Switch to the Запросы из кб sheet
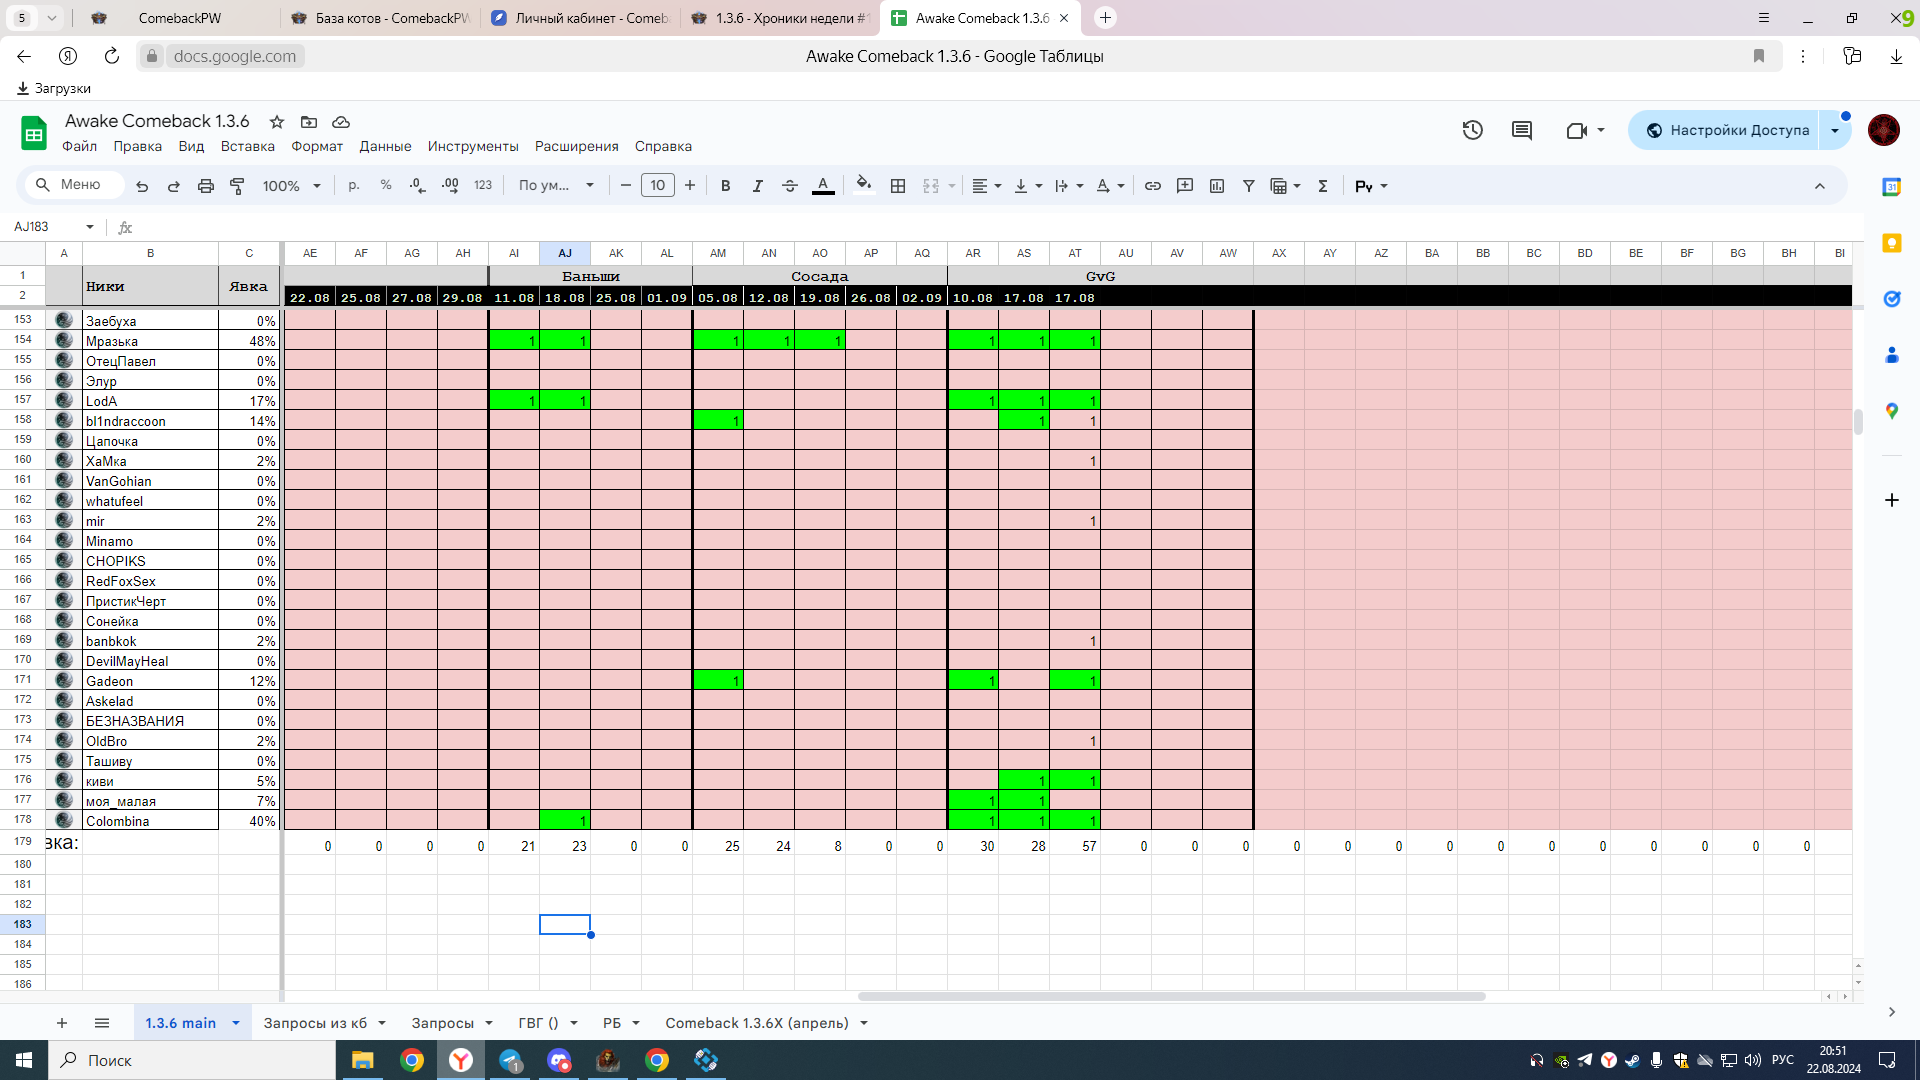The width and height of the screenshot is (1920, 1080). click(x=314, y=1023)
